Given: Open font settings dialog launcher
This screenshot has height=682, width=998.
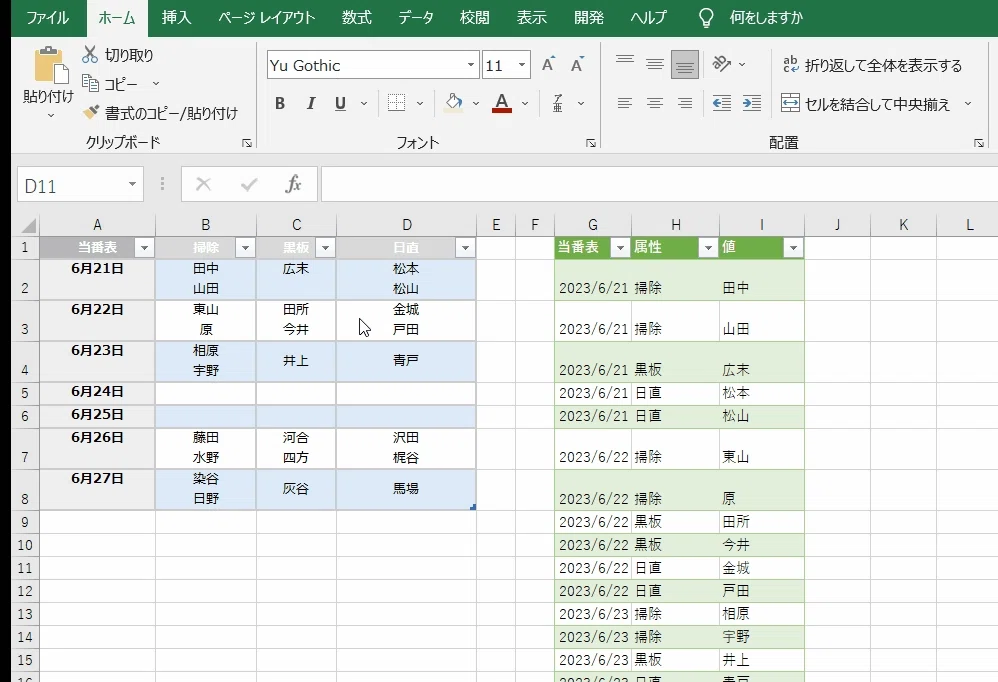Looking at the screenshot, I should click(x=591, y=143).
